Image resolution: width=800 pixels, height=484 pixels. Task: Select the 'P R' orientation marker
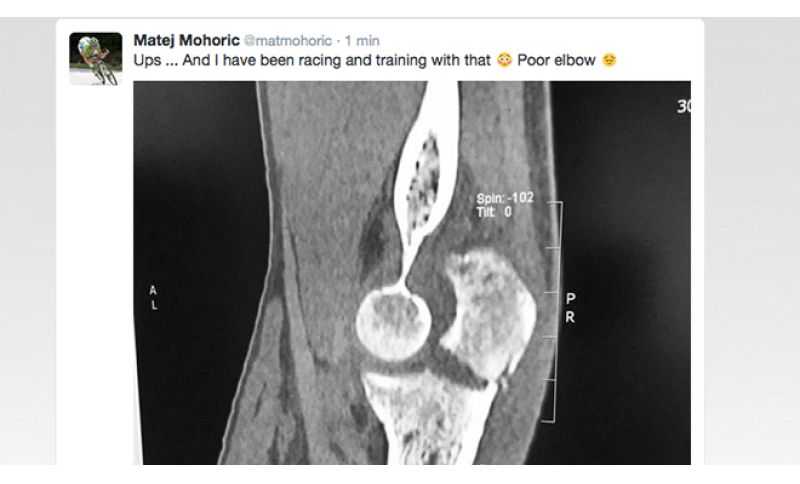(x=570, y=308)
